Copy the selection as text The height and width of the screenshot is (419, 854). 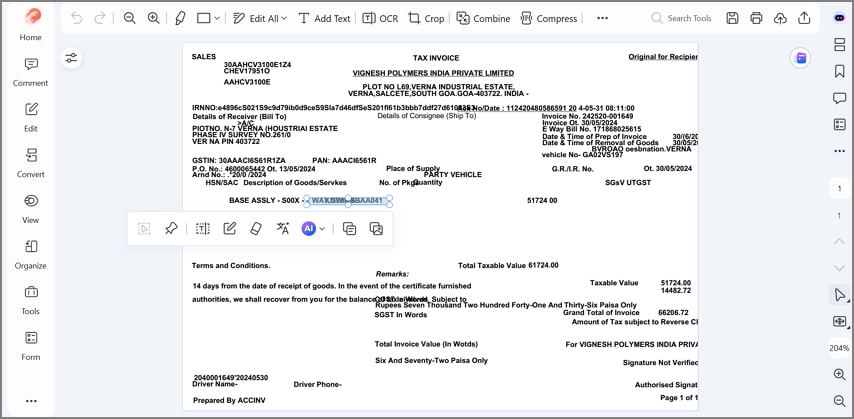pos(349,229)
